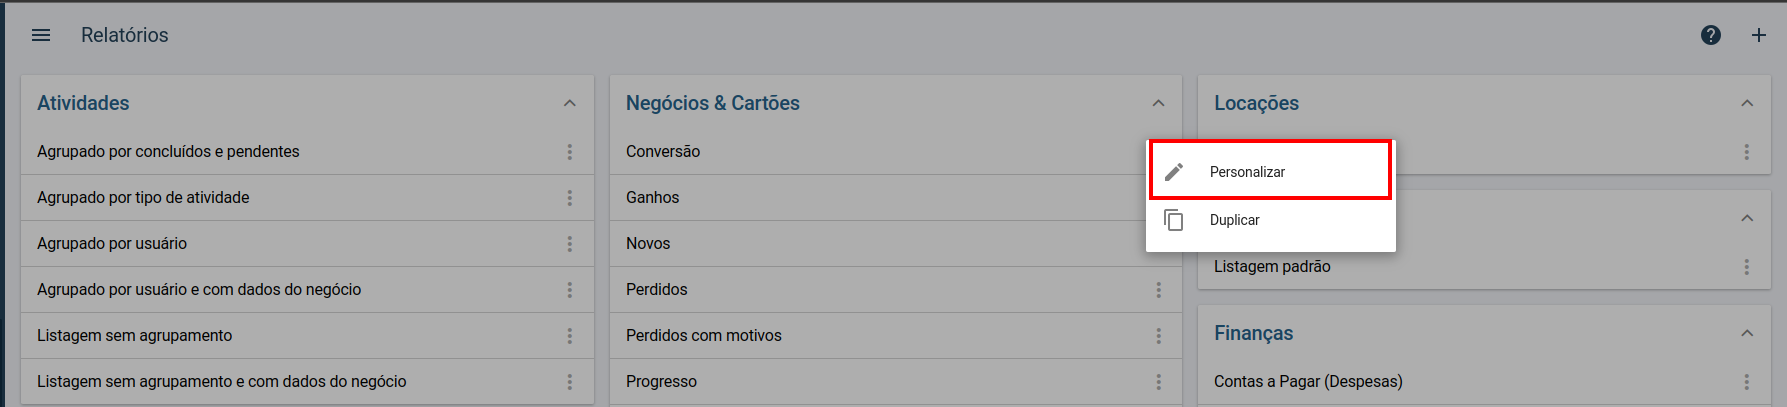Open the hamburger navigation menu
This screenshot has height=407, width=1787.
click(41, 35)
